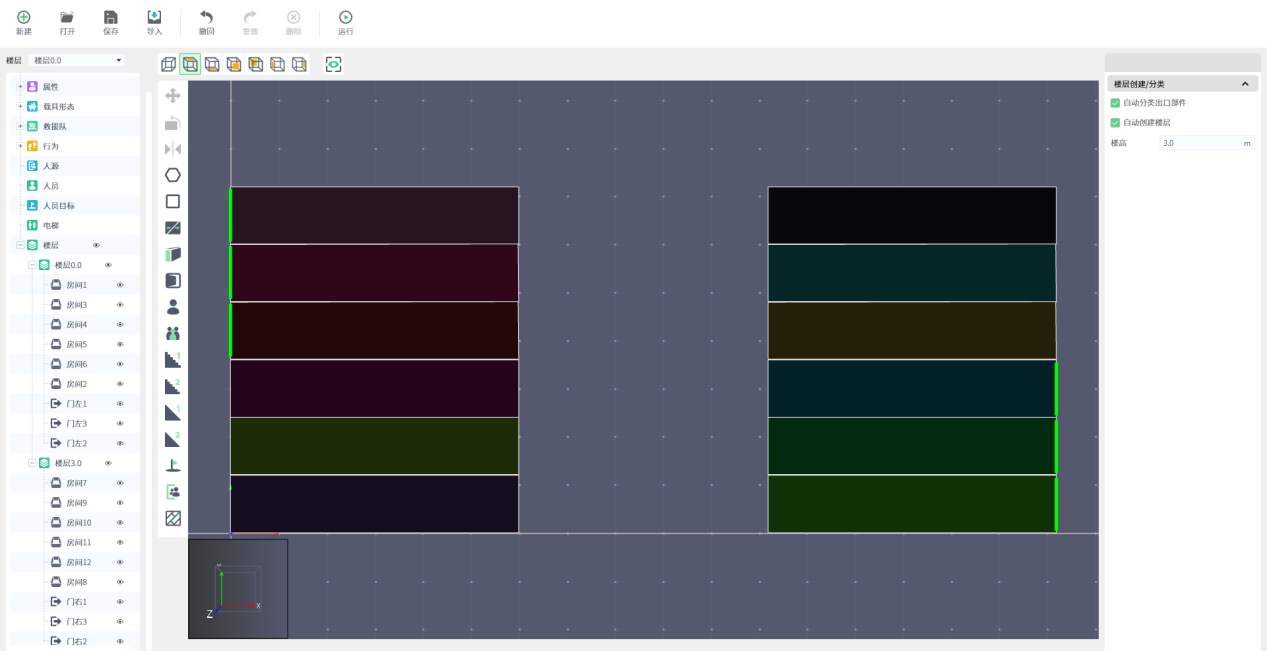Screen dimensions: 1267x651
Task: Select 人员目标 in the tree
Action: click(x=58, y=206)
